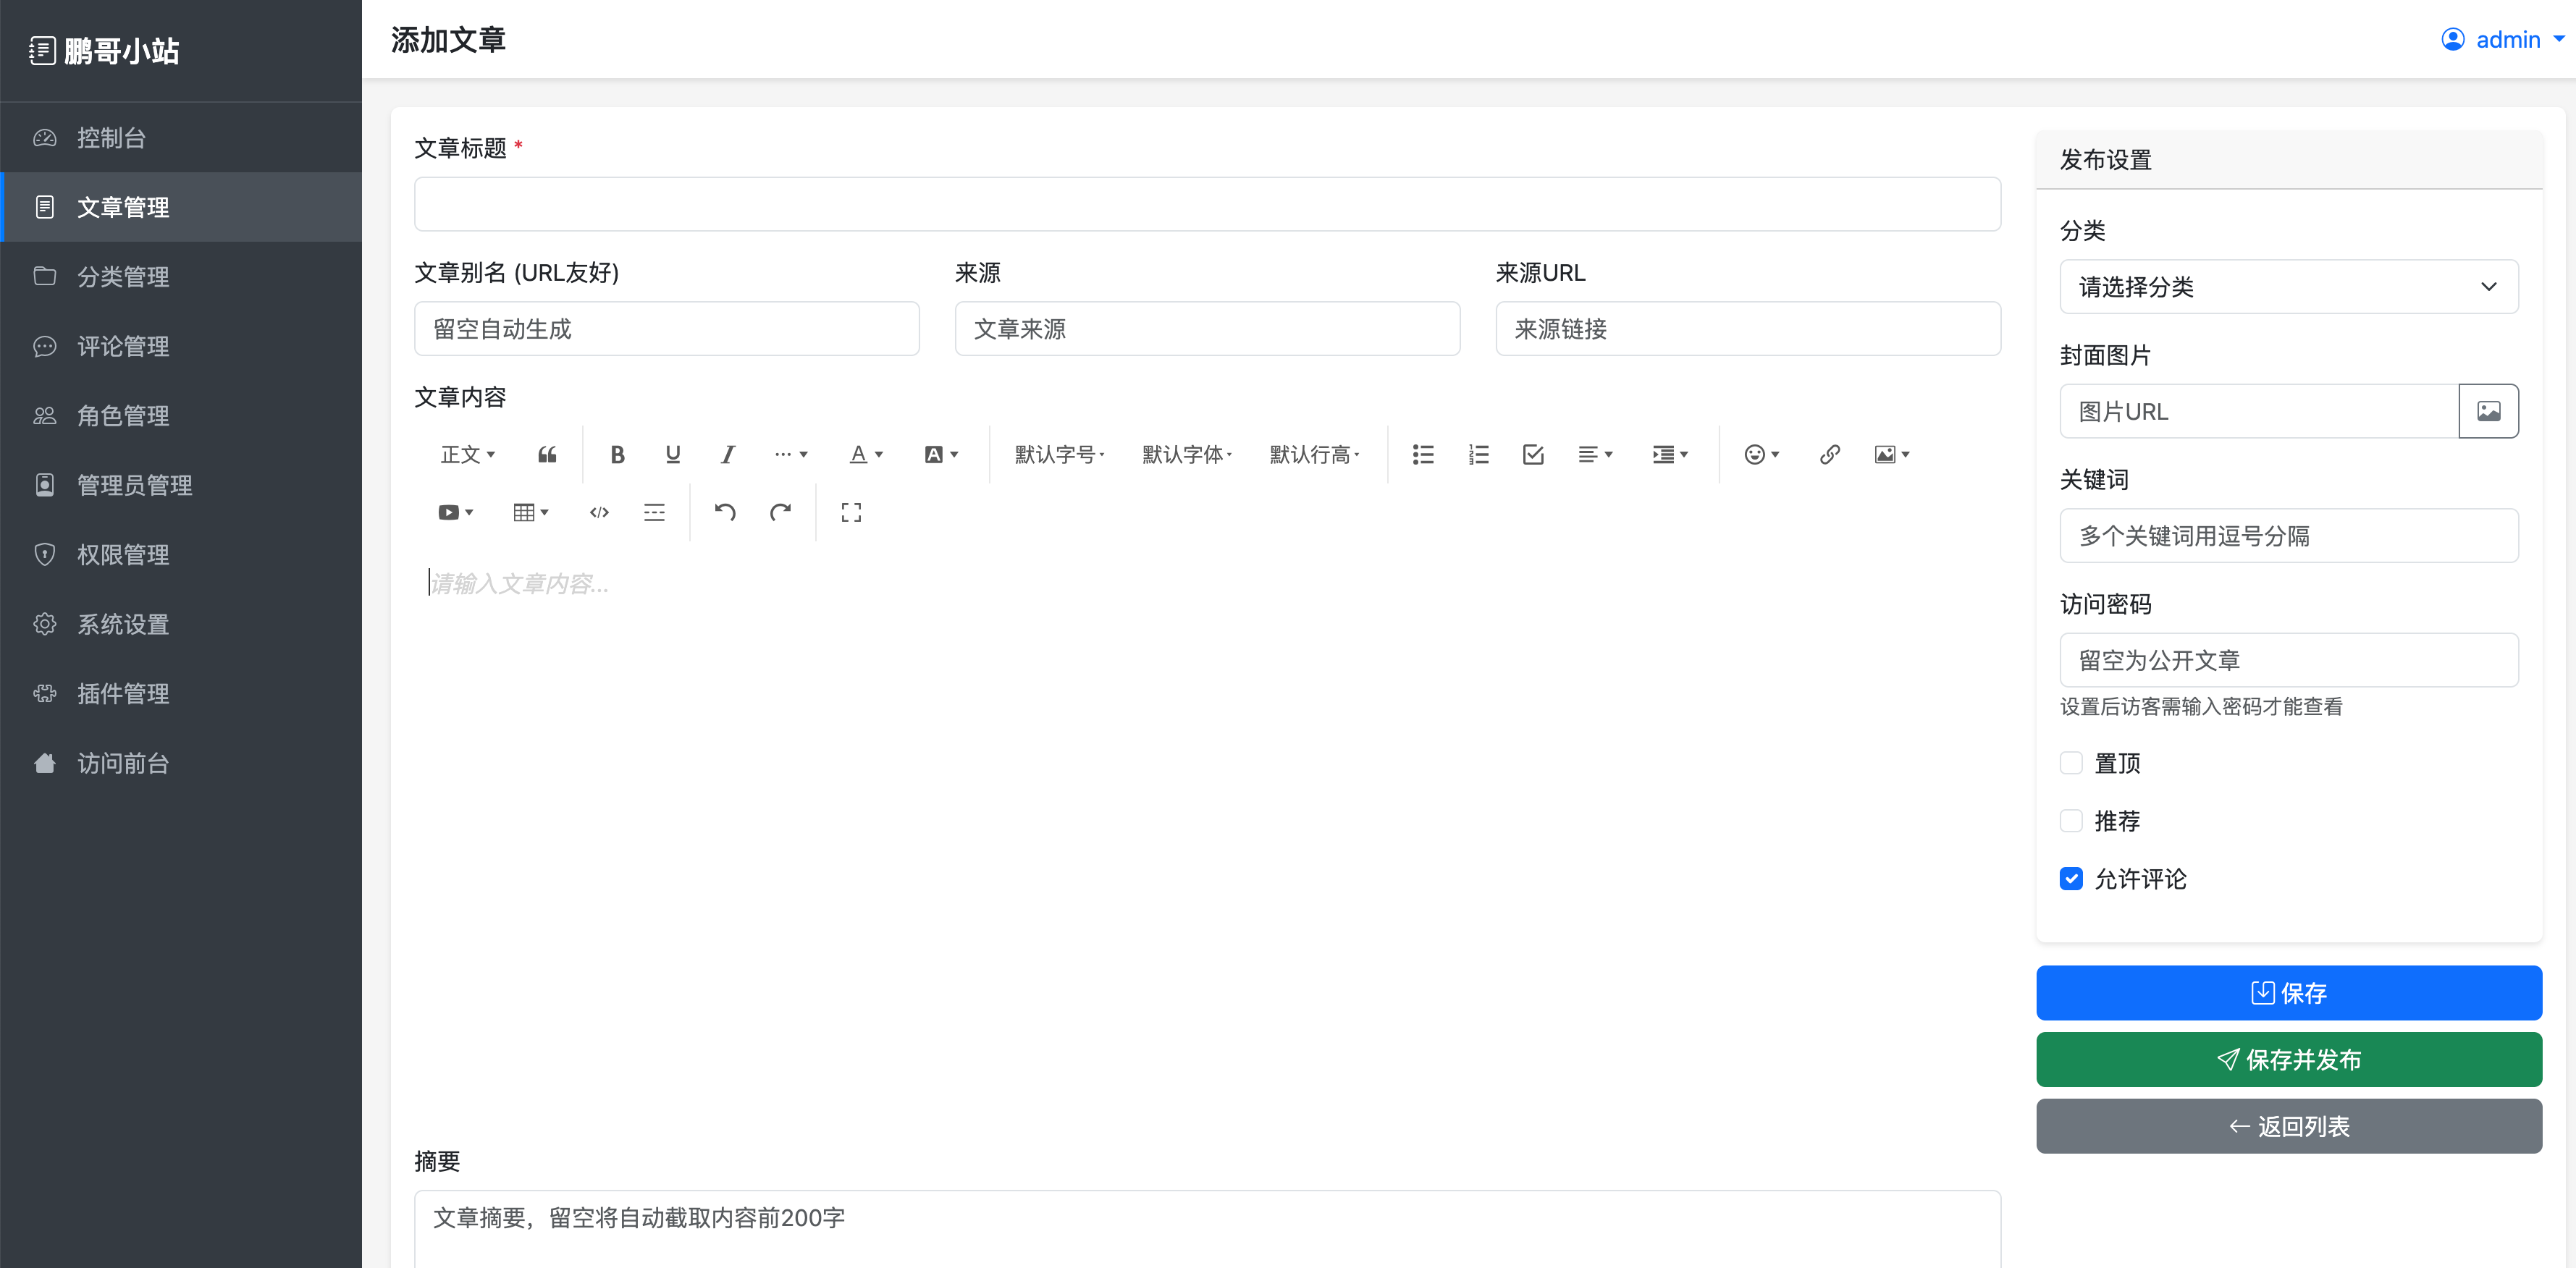
Task: Click the green 保存并发布 button
Action: (2288, 1060)
